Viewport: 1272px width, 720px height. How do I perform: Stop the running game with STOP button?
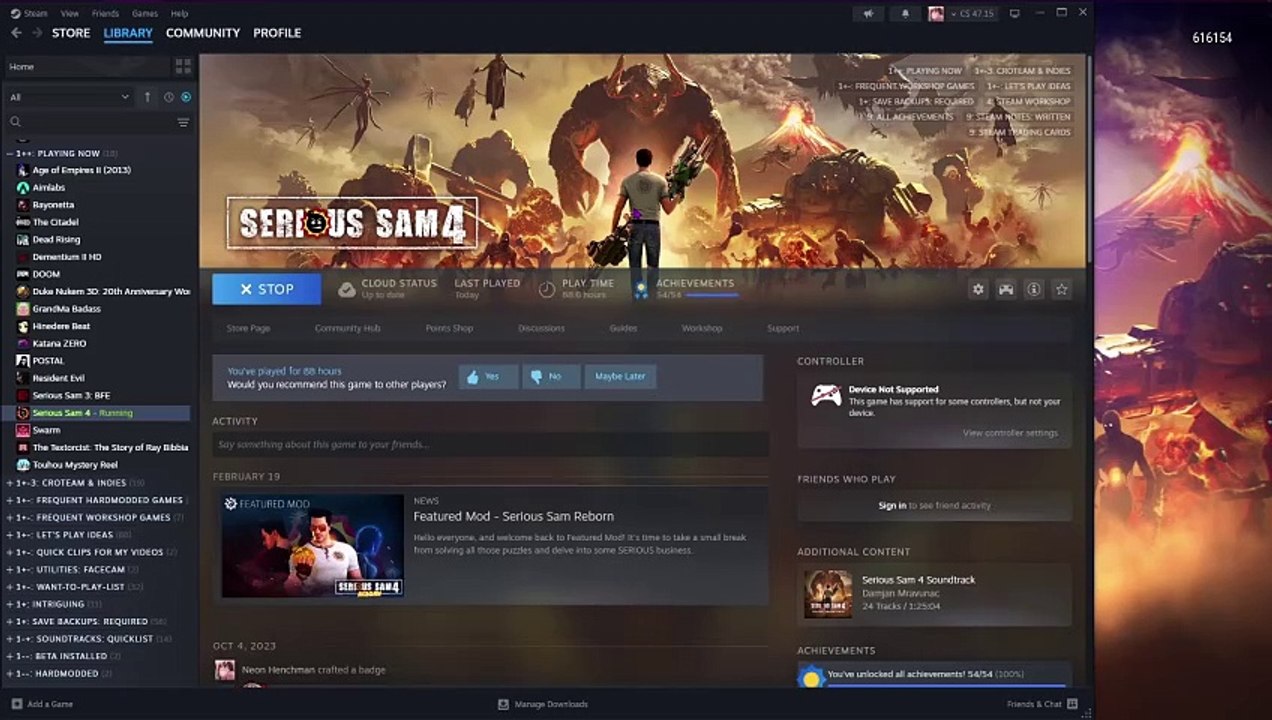click(267, 289)
